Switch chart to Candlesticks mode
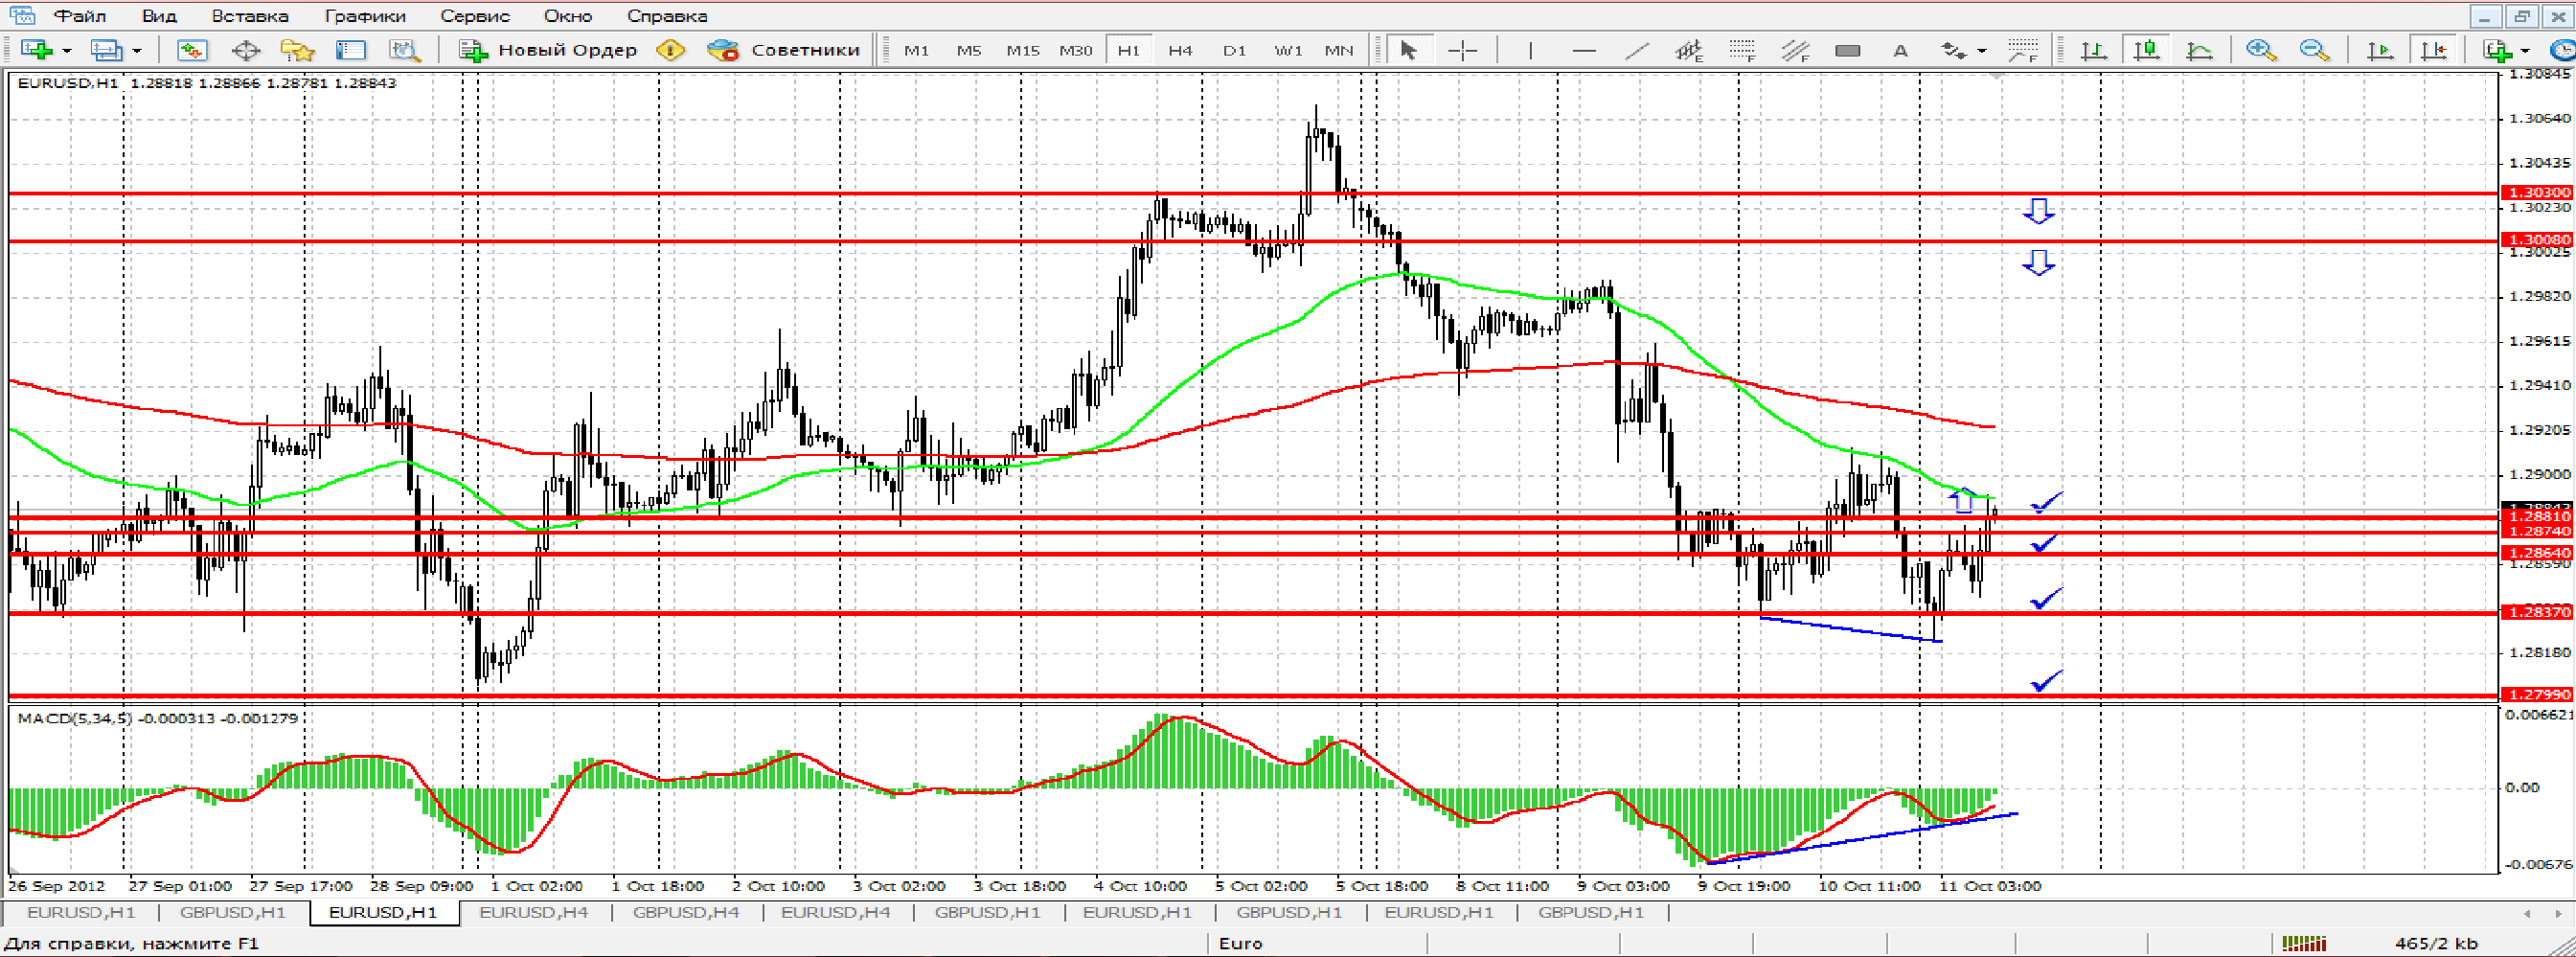 coord(2146,50)
